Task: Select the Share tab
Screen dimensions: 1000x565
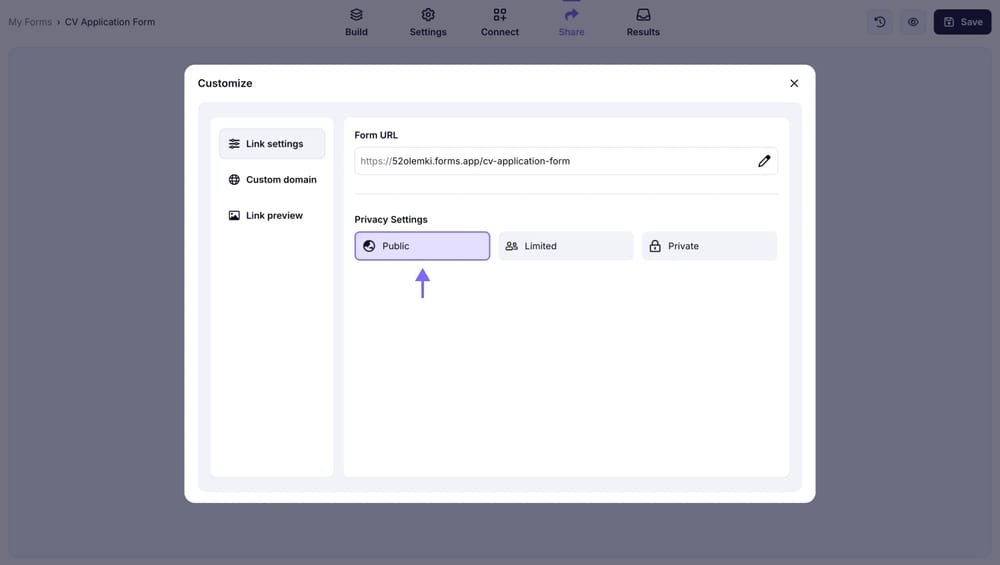Action: [571, 22]
